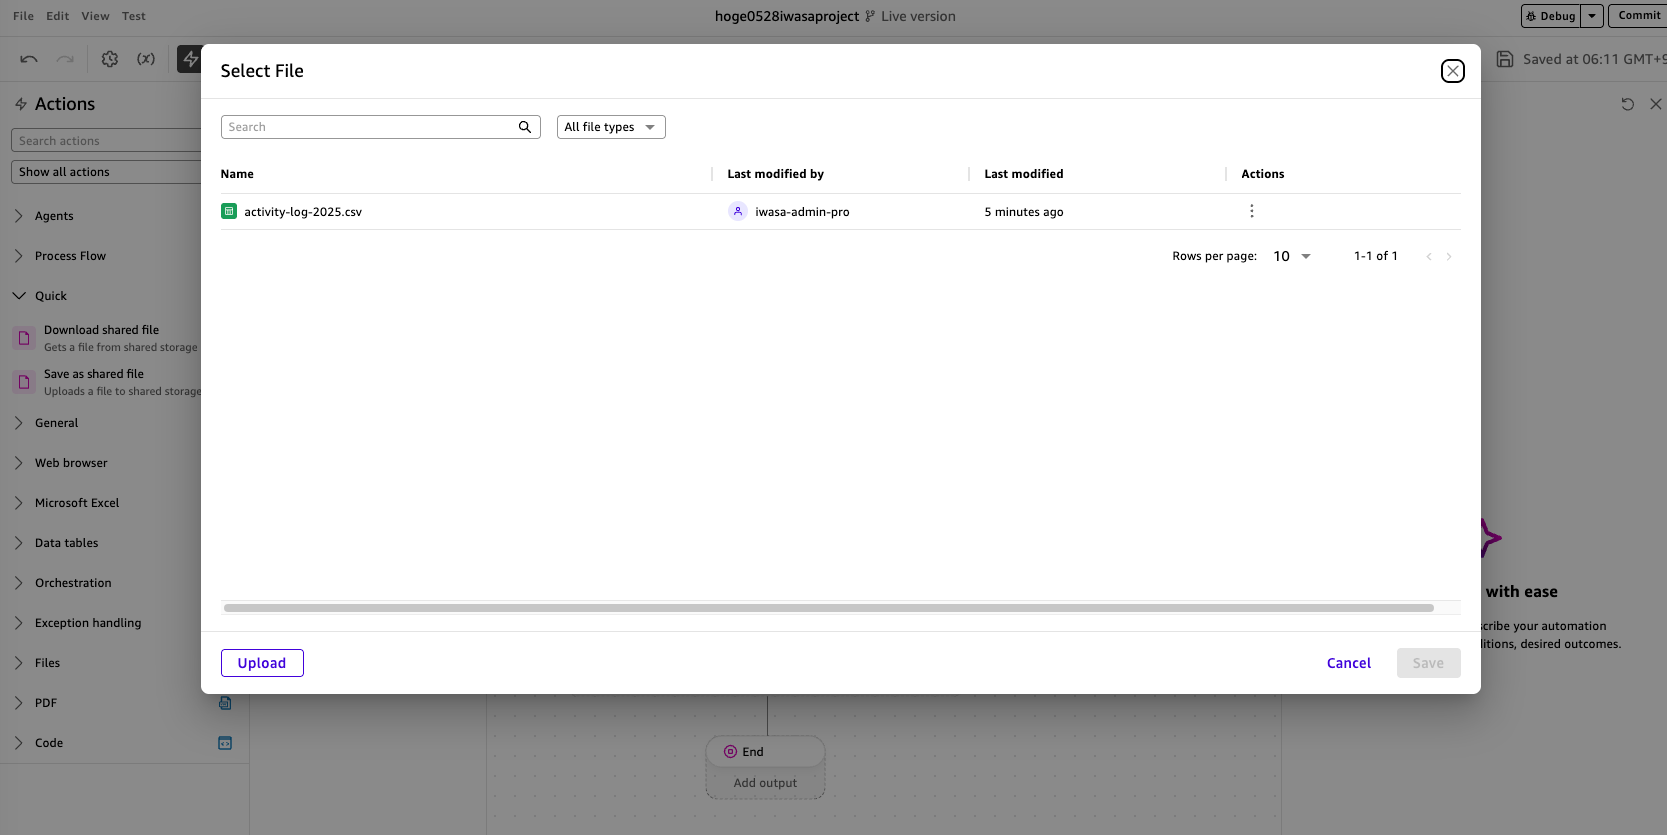Viewport: 1667px width, 835px height.
Task: Open the File menu
Action: [23, 16]
